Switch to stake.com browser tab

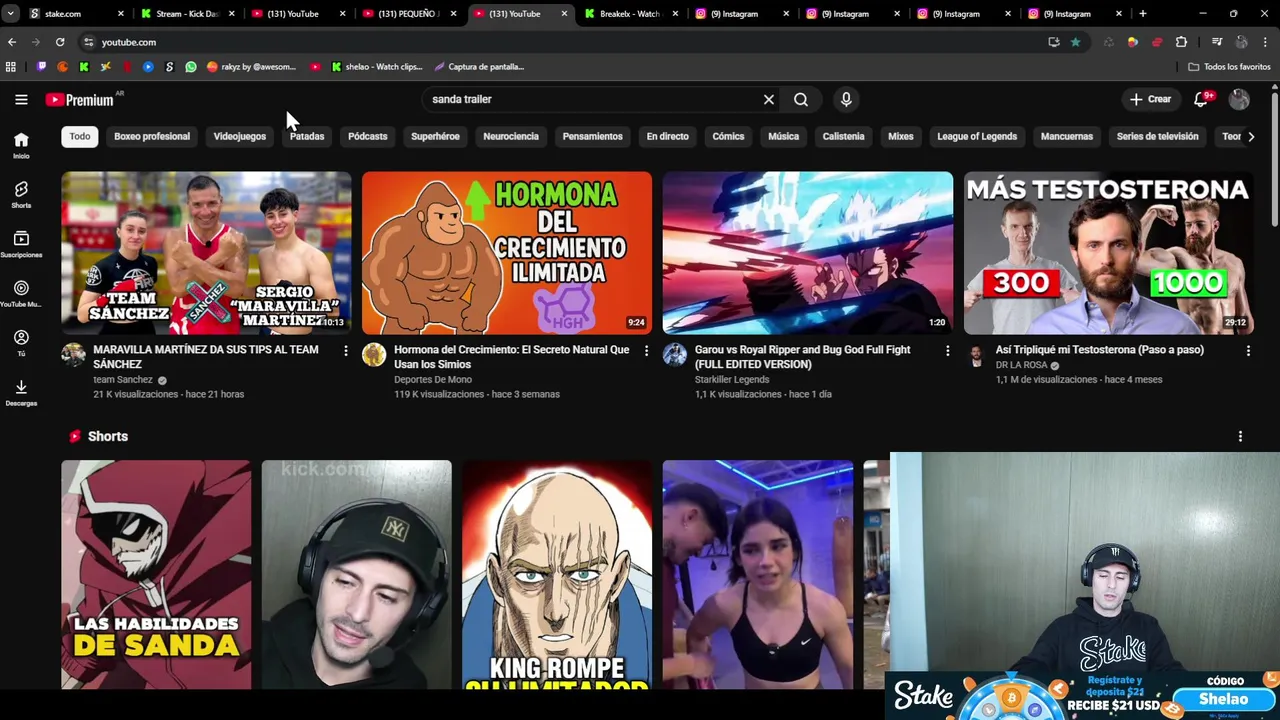pyautogui.click(x=76, y=14)
